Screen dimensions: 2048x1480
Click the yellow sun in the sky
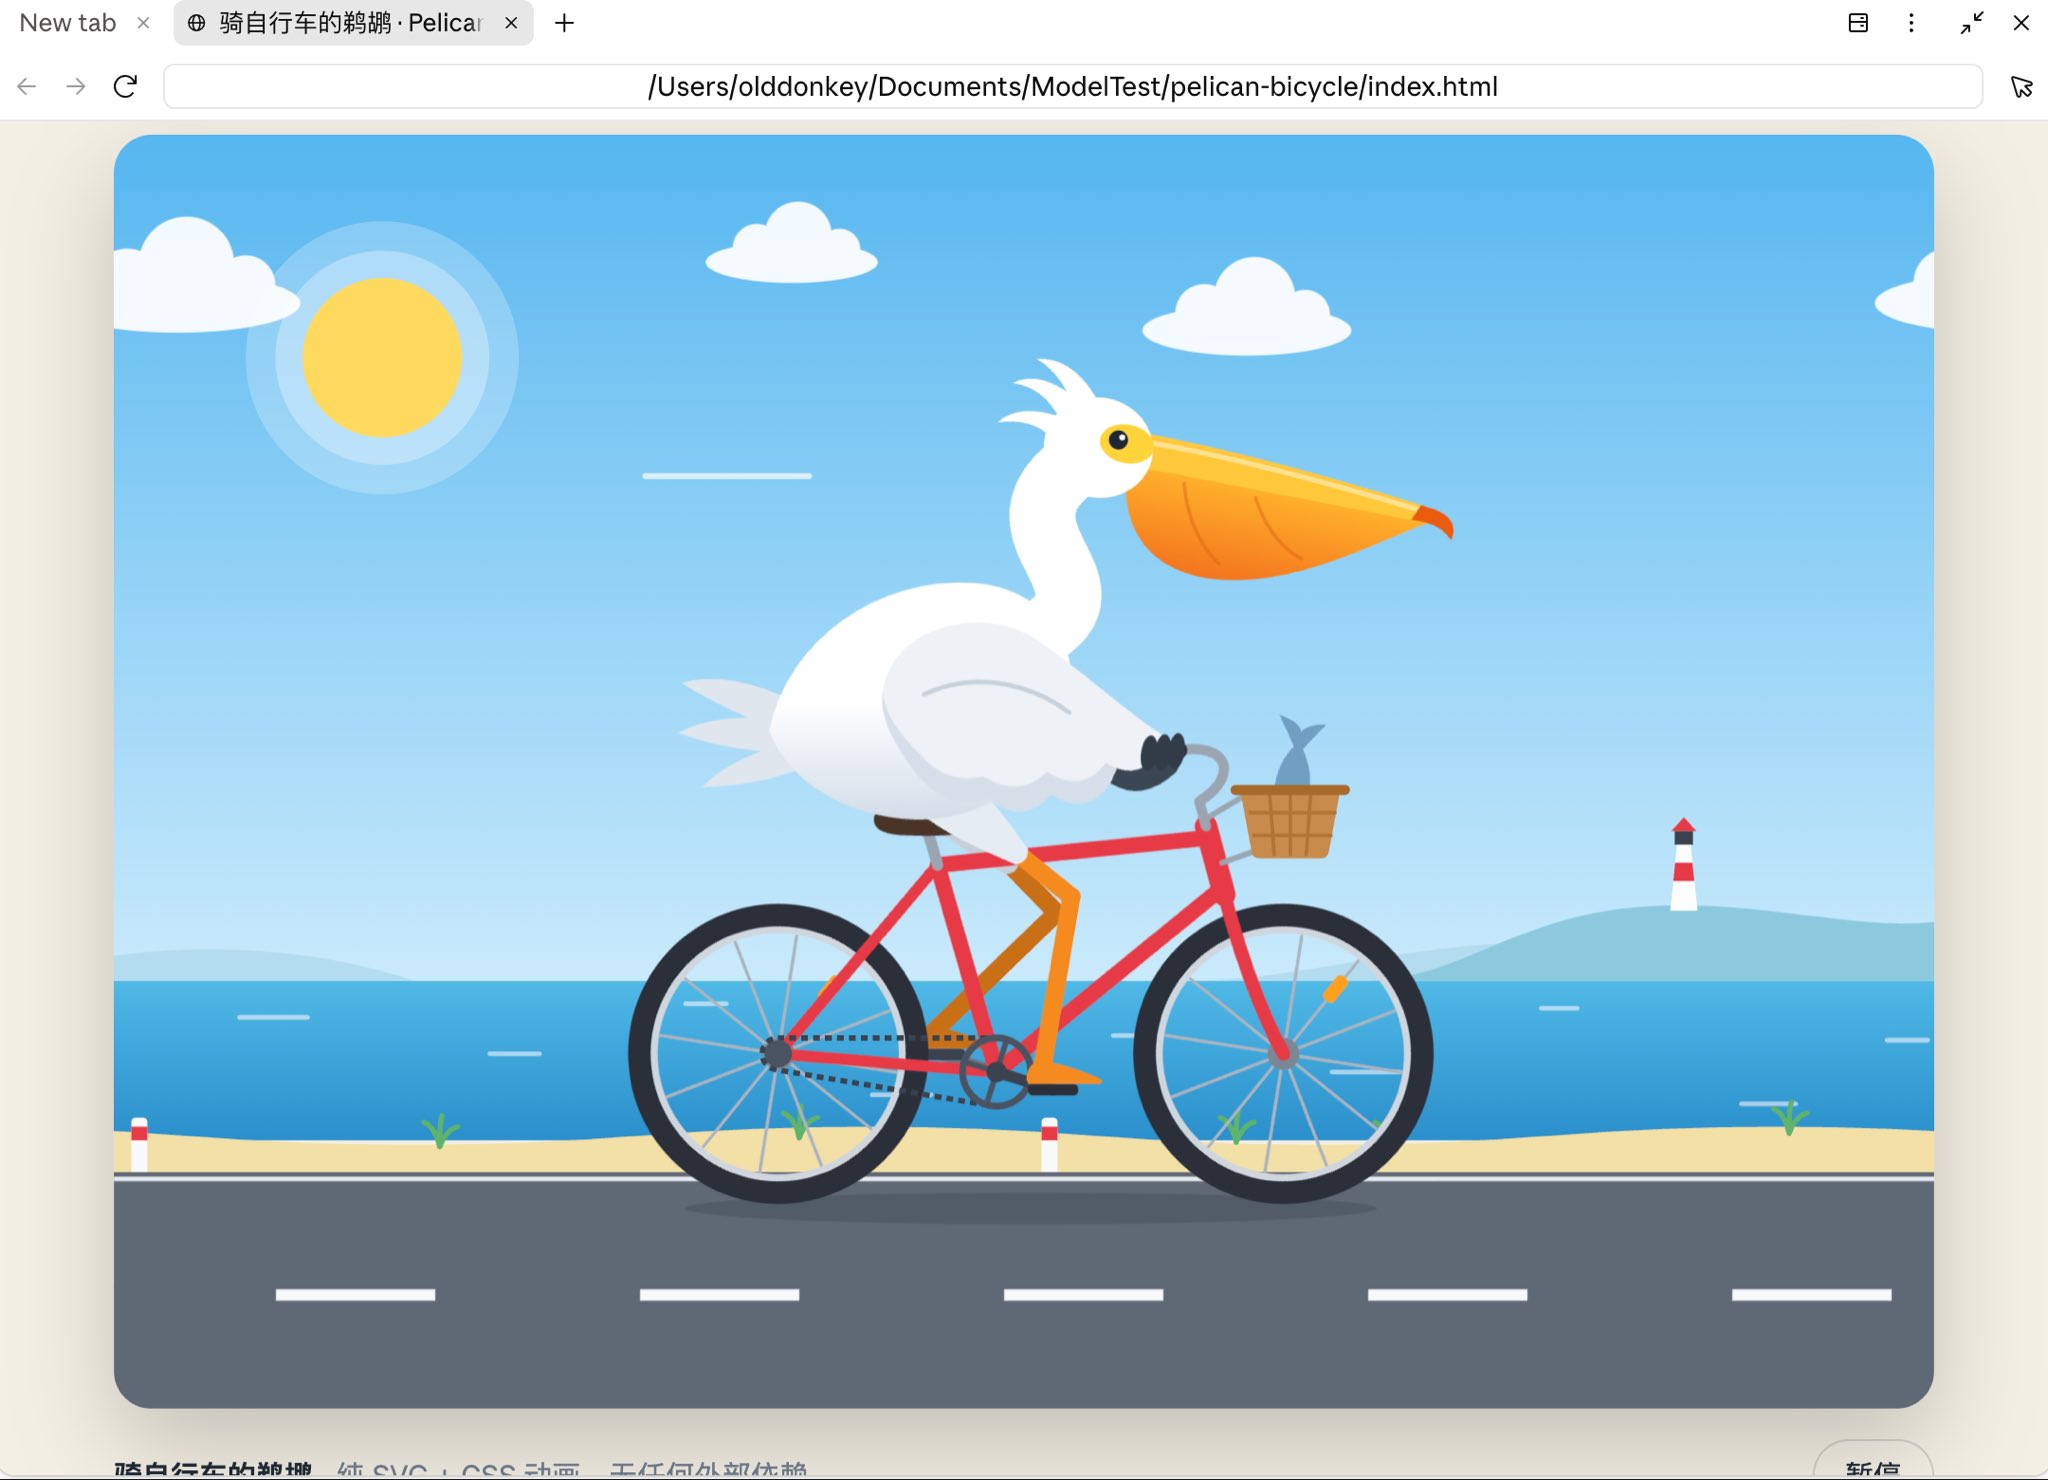tap(382, 357)
